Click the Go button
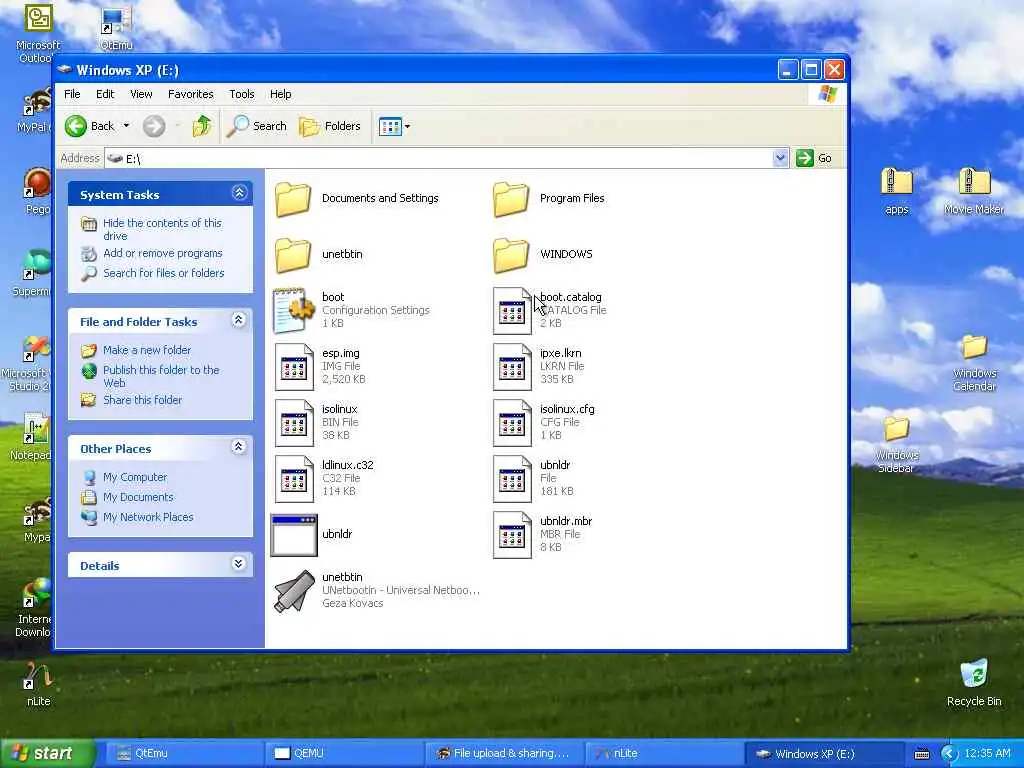The image size is (1024, 768). (x=814, y=158)
